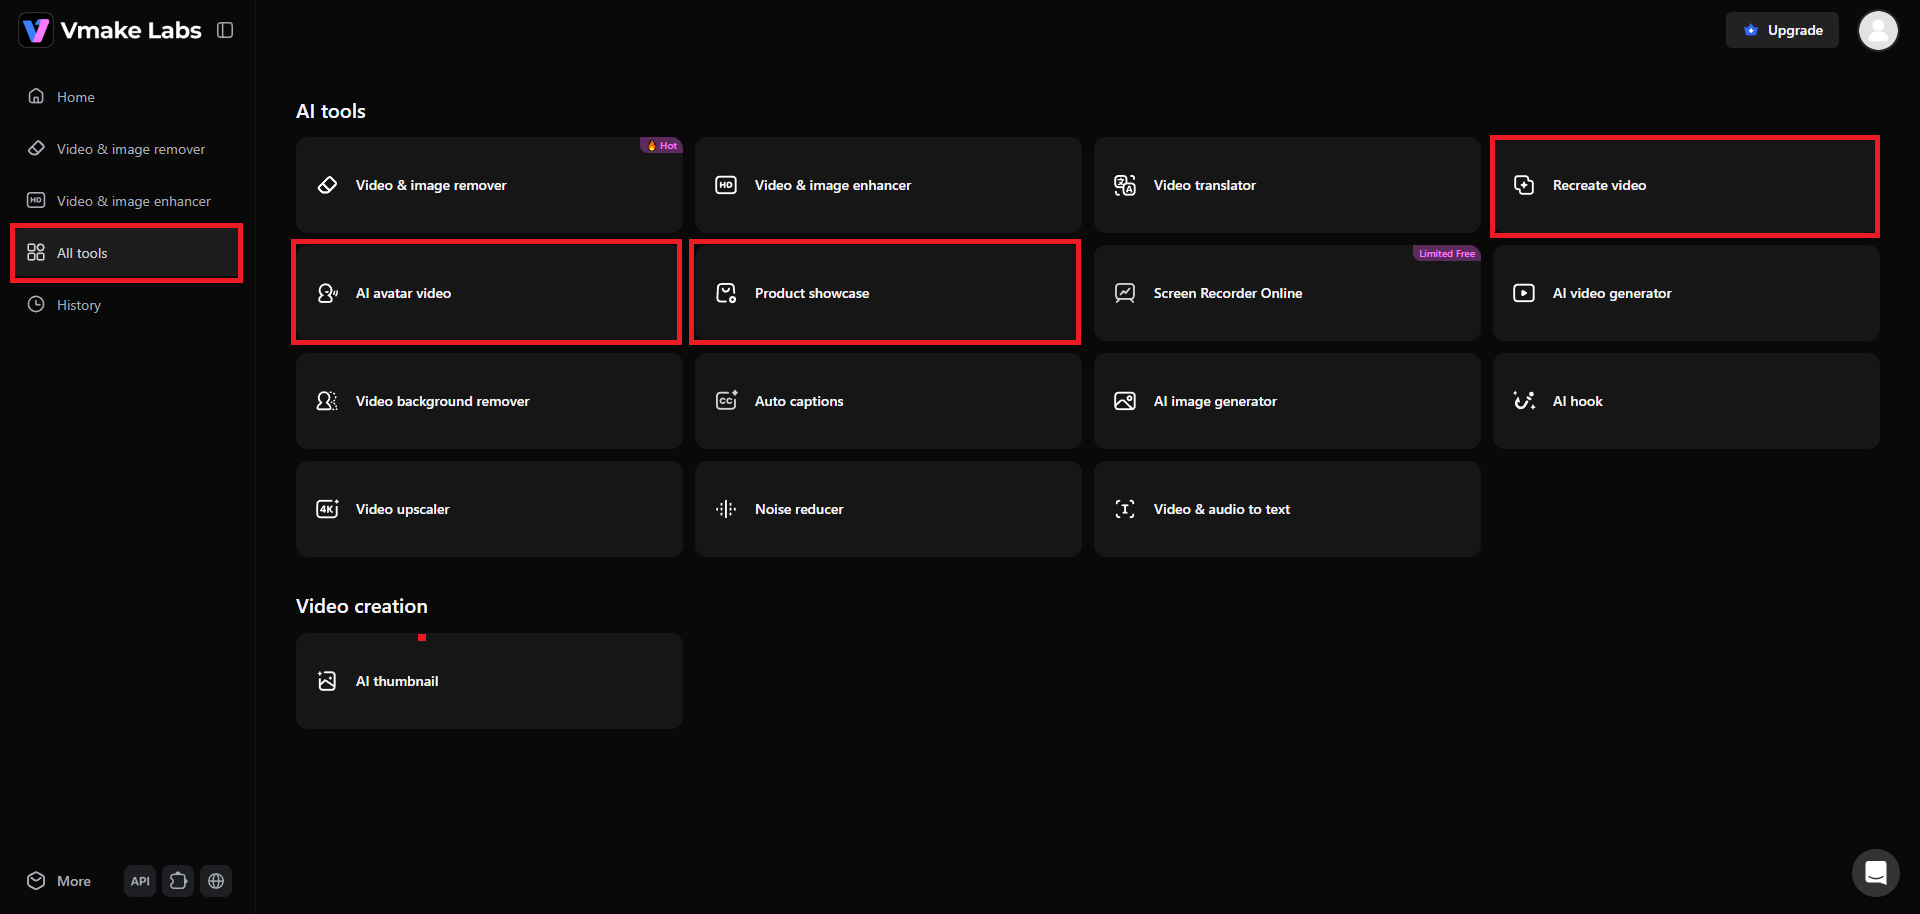Click the AI avatar video icon

327,293
